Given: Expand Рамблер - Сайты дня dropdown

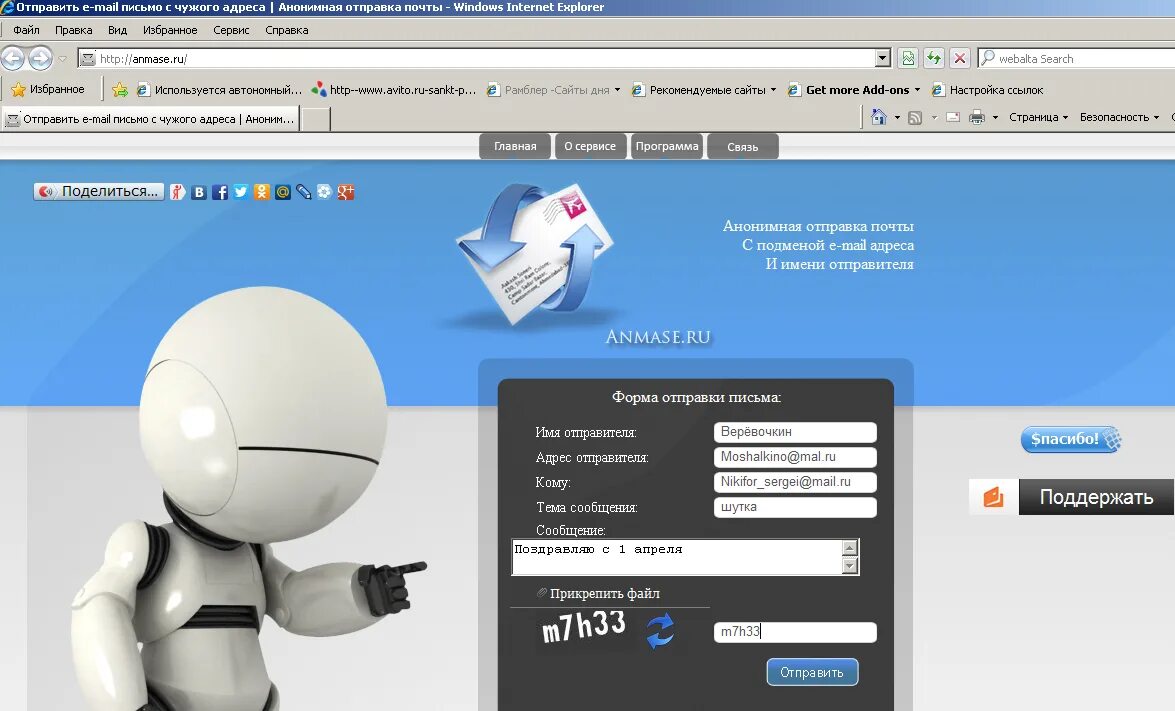Looking at the screenshot, I should [x=617, y=90].
